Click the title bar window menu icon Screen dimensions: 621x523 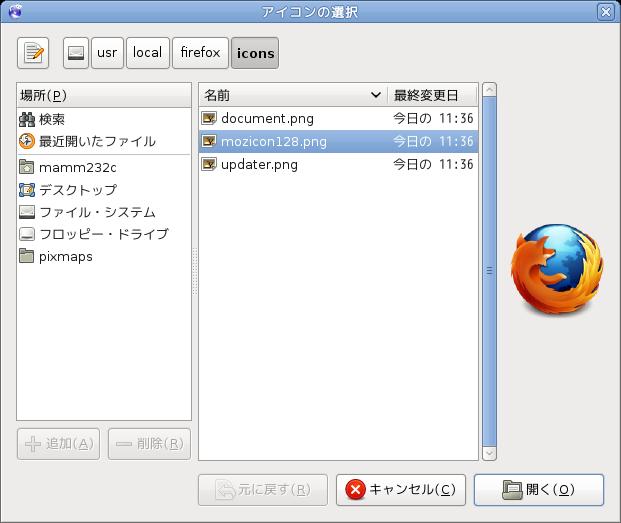pos(15,12)
